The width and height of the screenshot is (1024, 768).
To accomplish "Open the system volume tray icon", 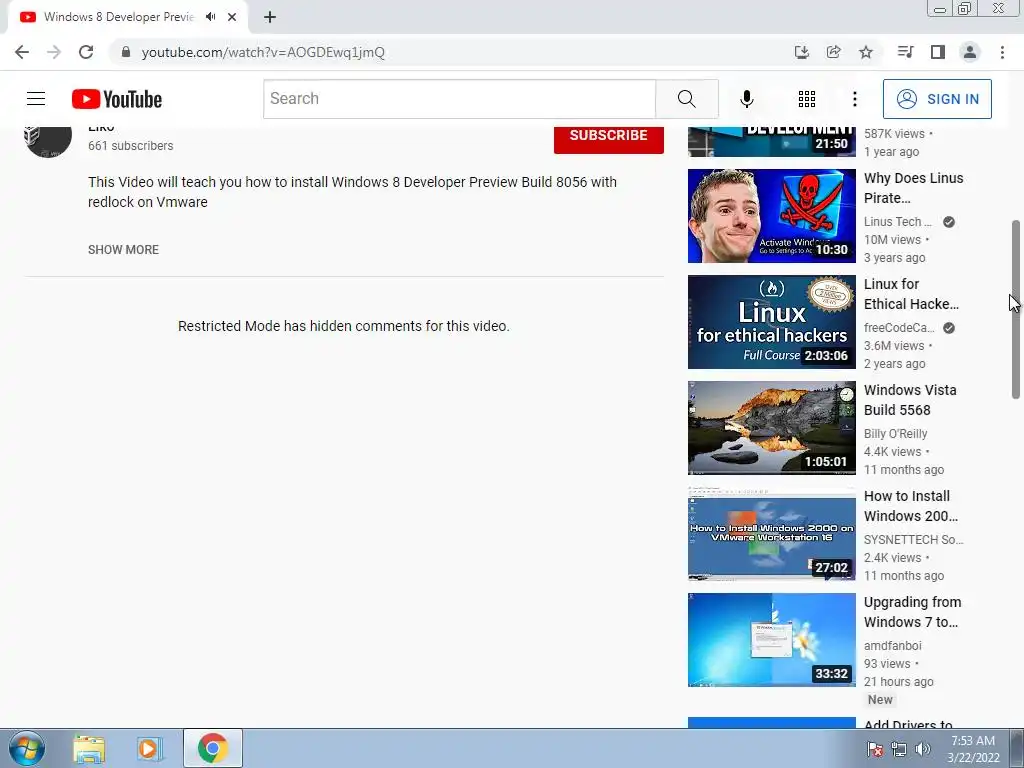I will [x=923, y=750].
